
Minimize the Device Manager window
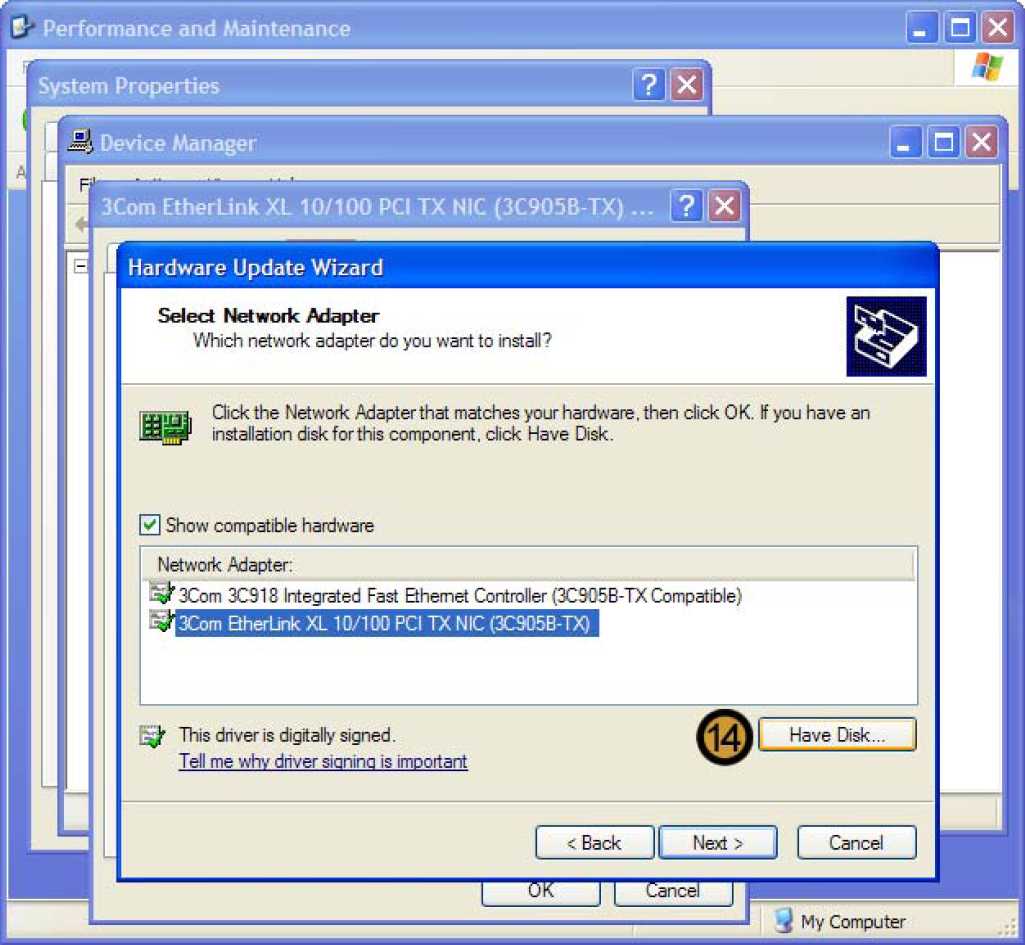click(x=906, y=142)
